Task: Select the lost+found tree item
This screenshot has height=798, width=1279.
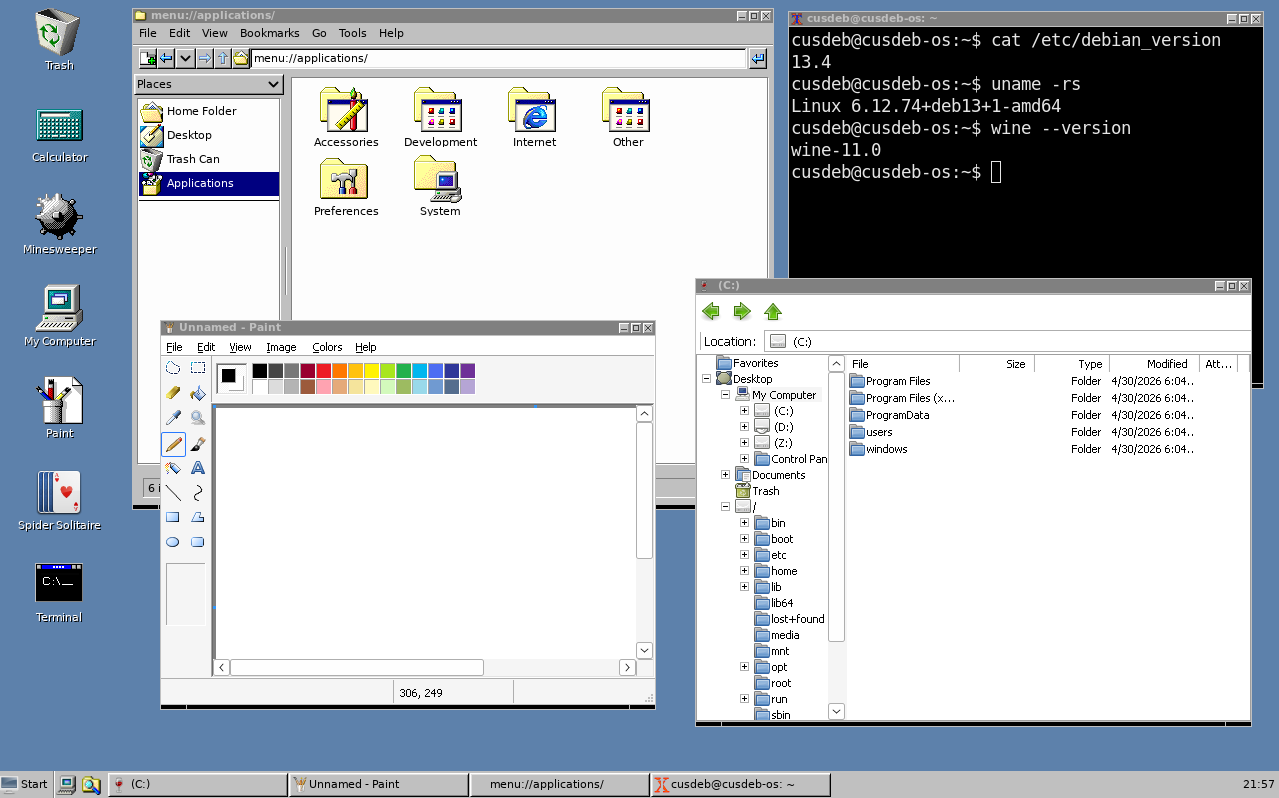Action: point(789,619)
